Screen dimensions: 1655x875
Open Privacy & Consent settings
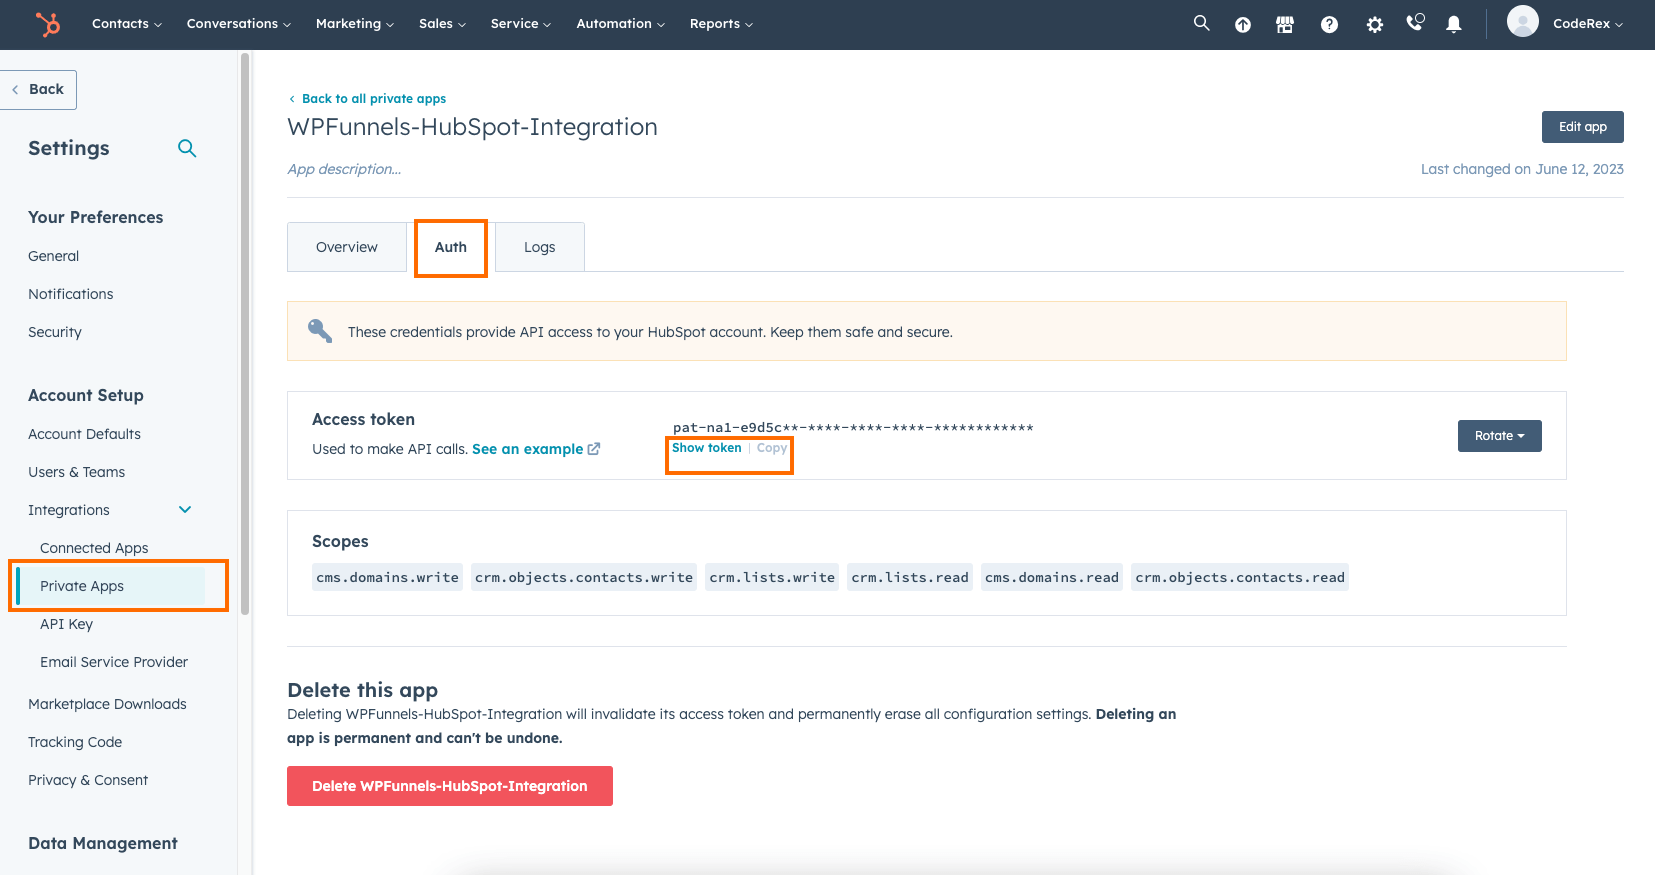pyautogui.click(x=88, y=780)
